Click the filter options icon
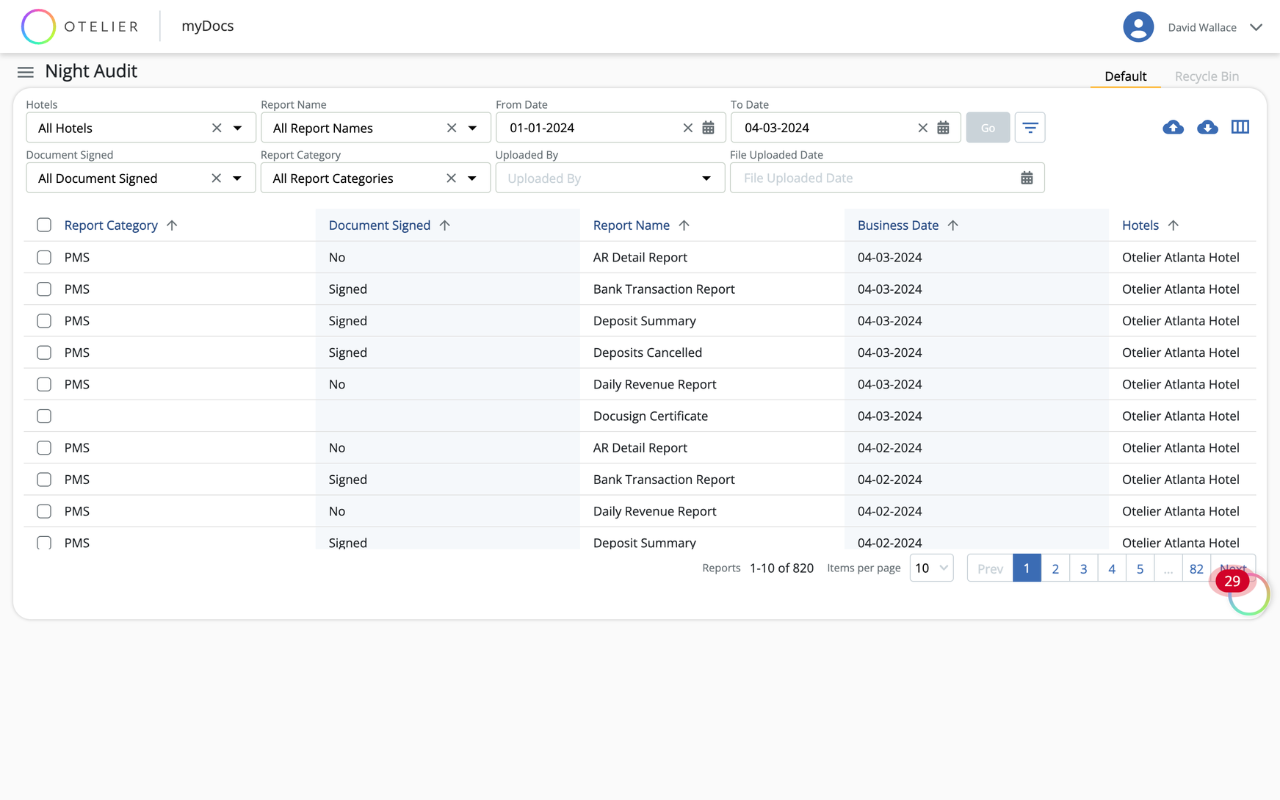 1029,128
